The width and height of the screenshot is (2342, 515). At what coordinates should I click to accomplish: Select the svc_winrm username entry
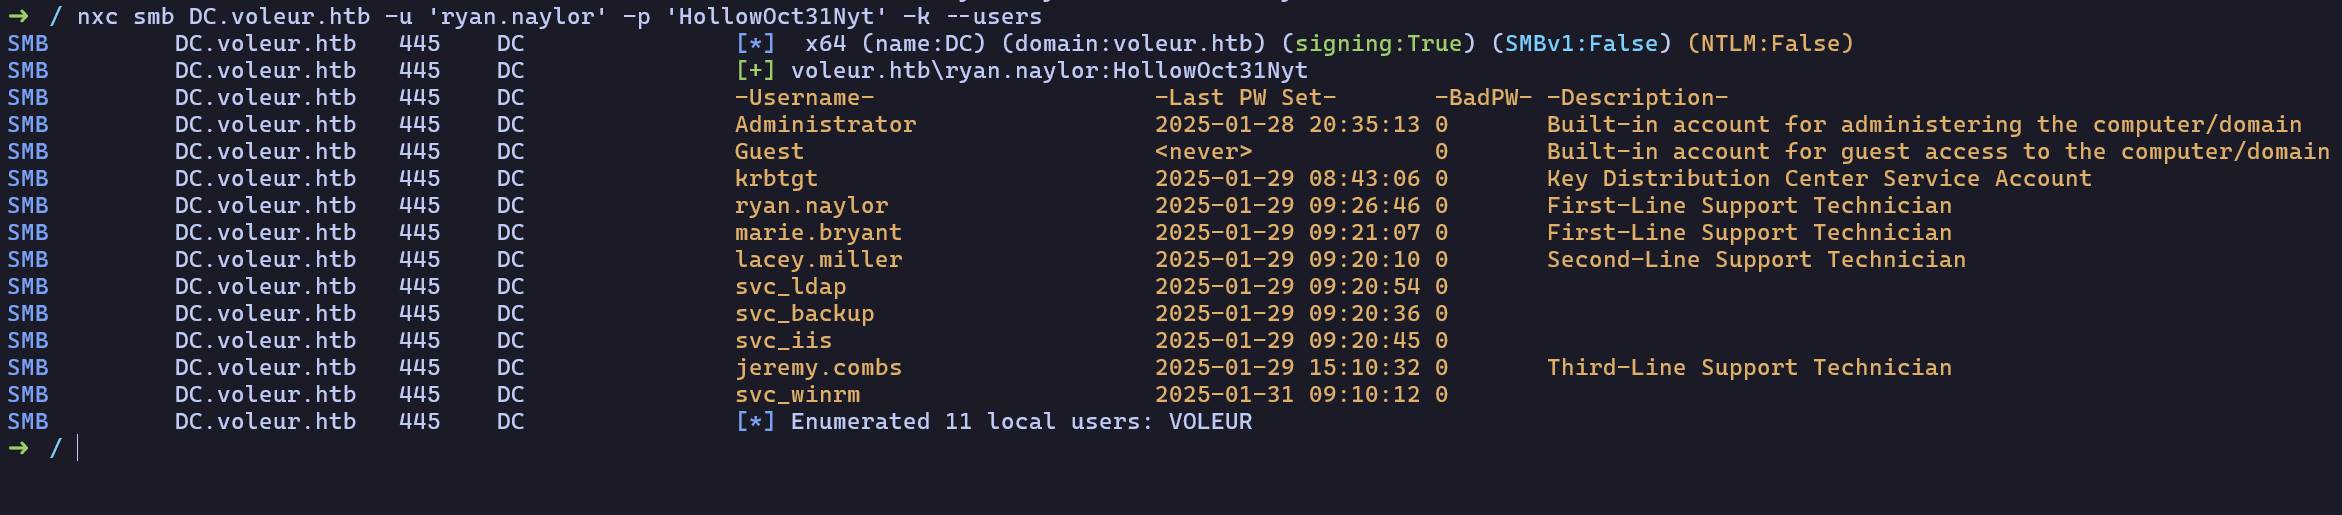[797, 395]
